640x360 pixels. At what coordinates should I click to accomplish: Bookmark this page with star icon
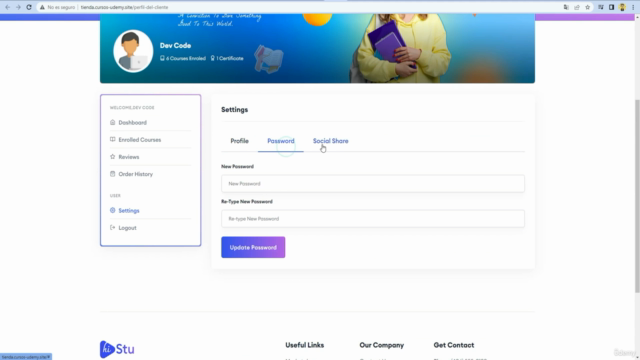[588, 7]
